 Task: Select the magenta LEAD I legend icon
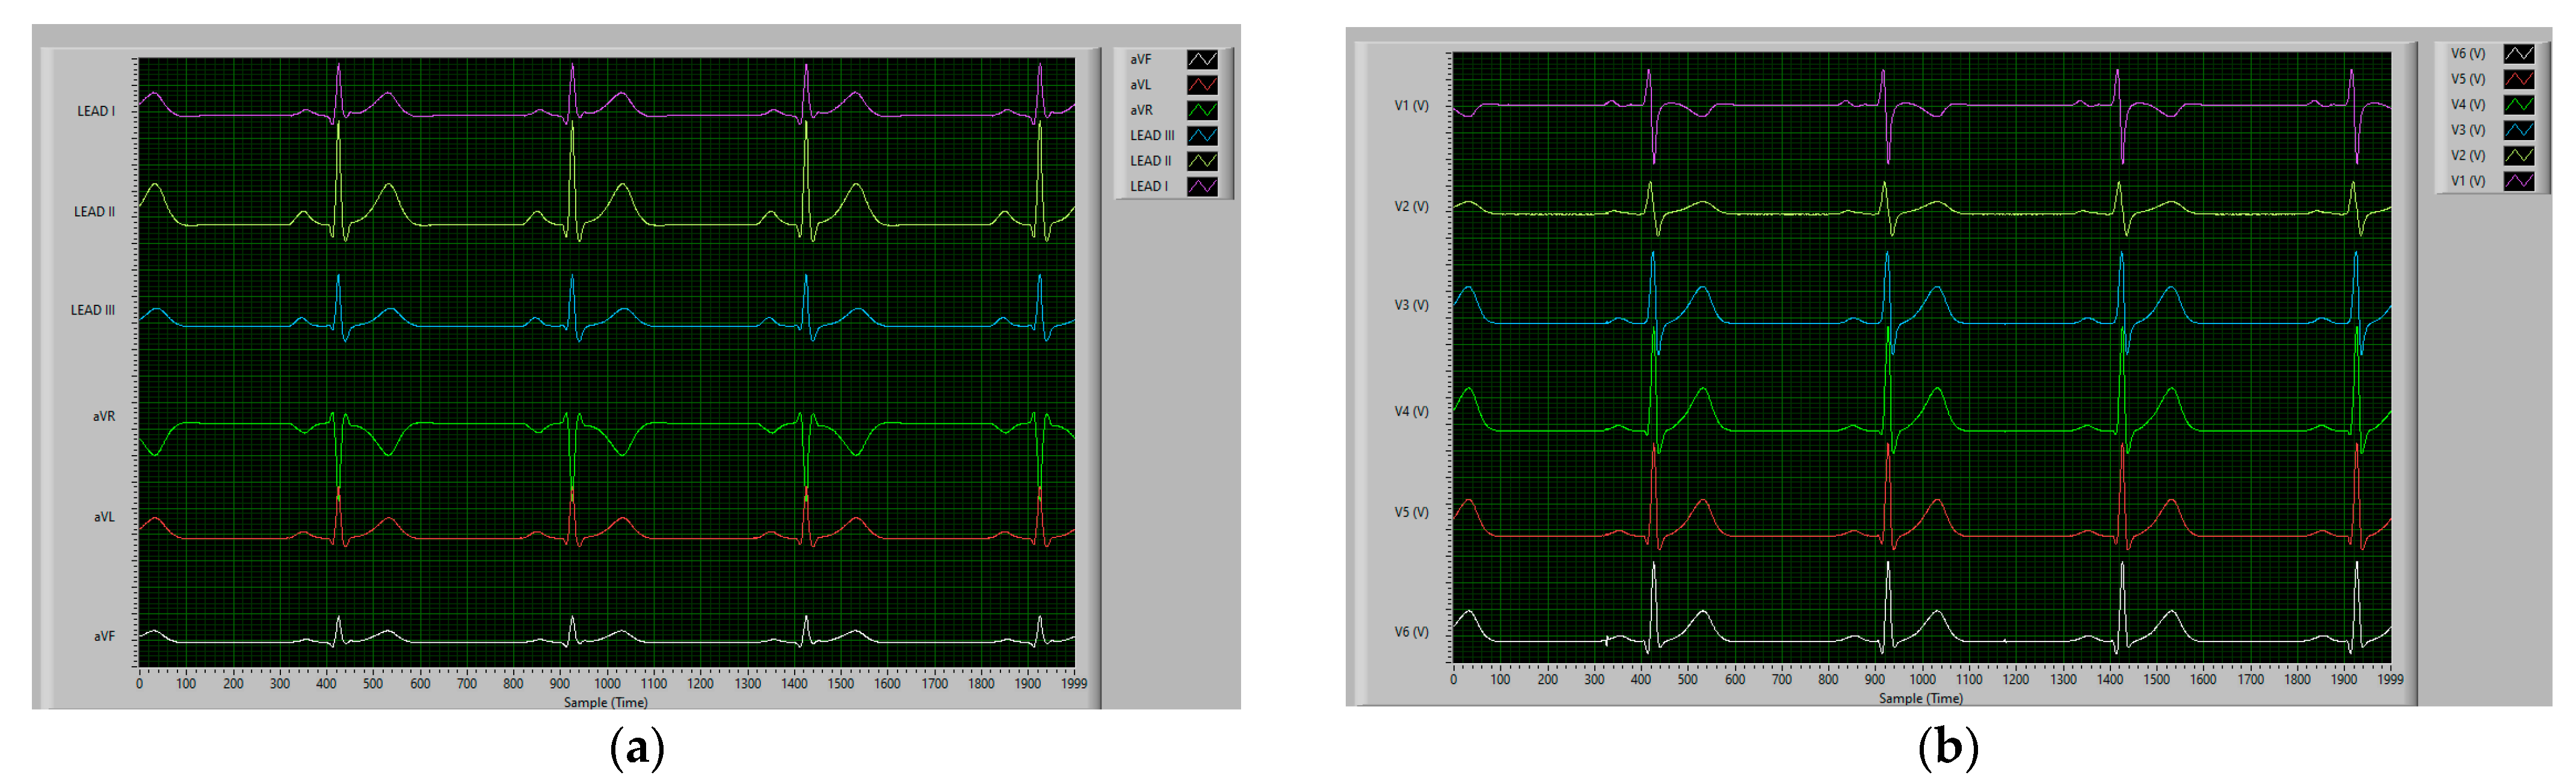coord(1202,186)
